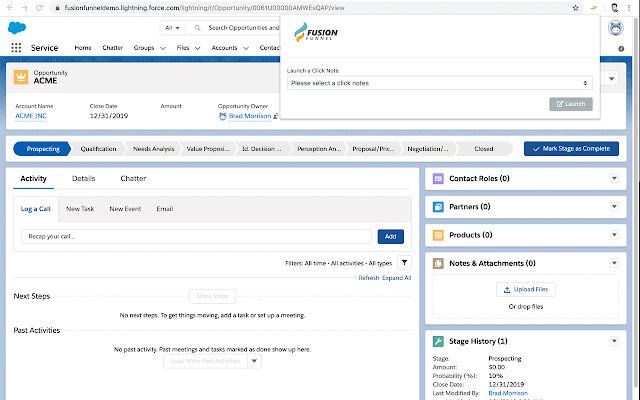
Task: Click the change owner icon after Brad Morrison
Action: point(276,116)
